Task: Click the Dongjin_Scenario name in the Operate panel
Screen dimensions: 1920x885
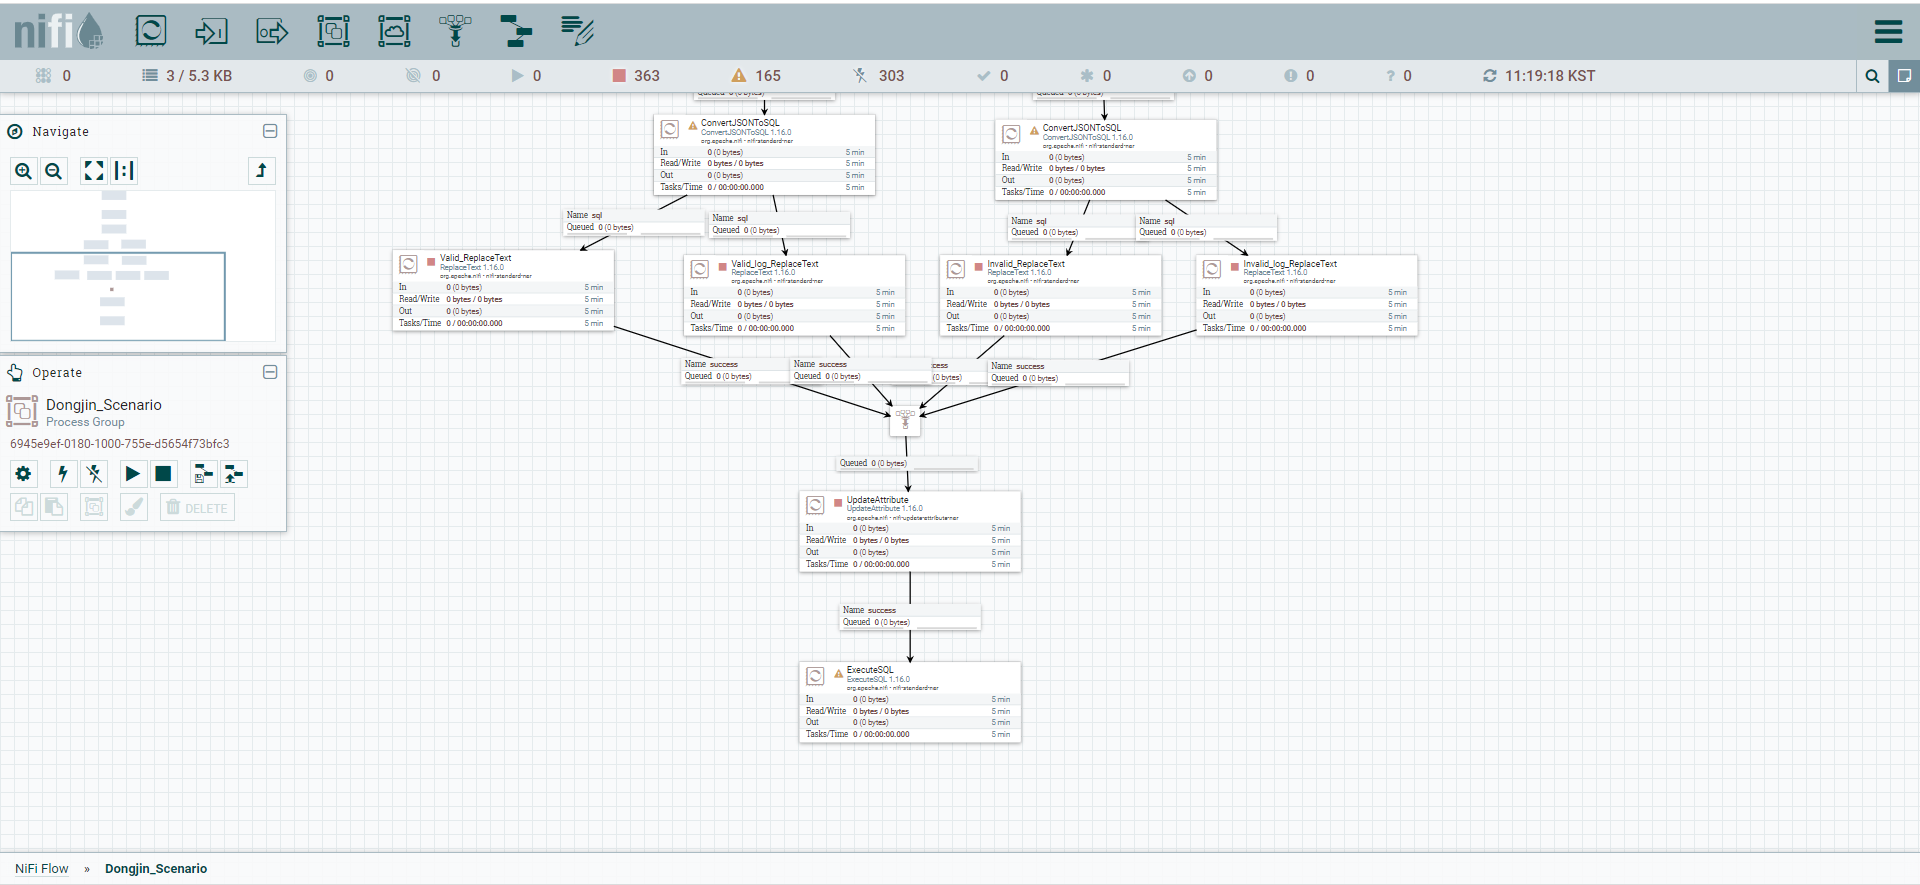Action: point(104,405)
